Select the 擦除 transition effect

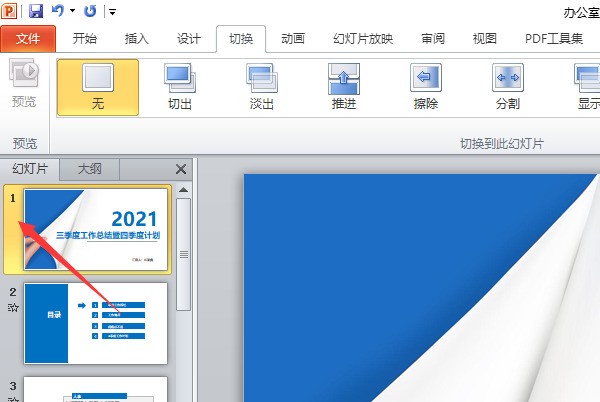coord(425,86)
